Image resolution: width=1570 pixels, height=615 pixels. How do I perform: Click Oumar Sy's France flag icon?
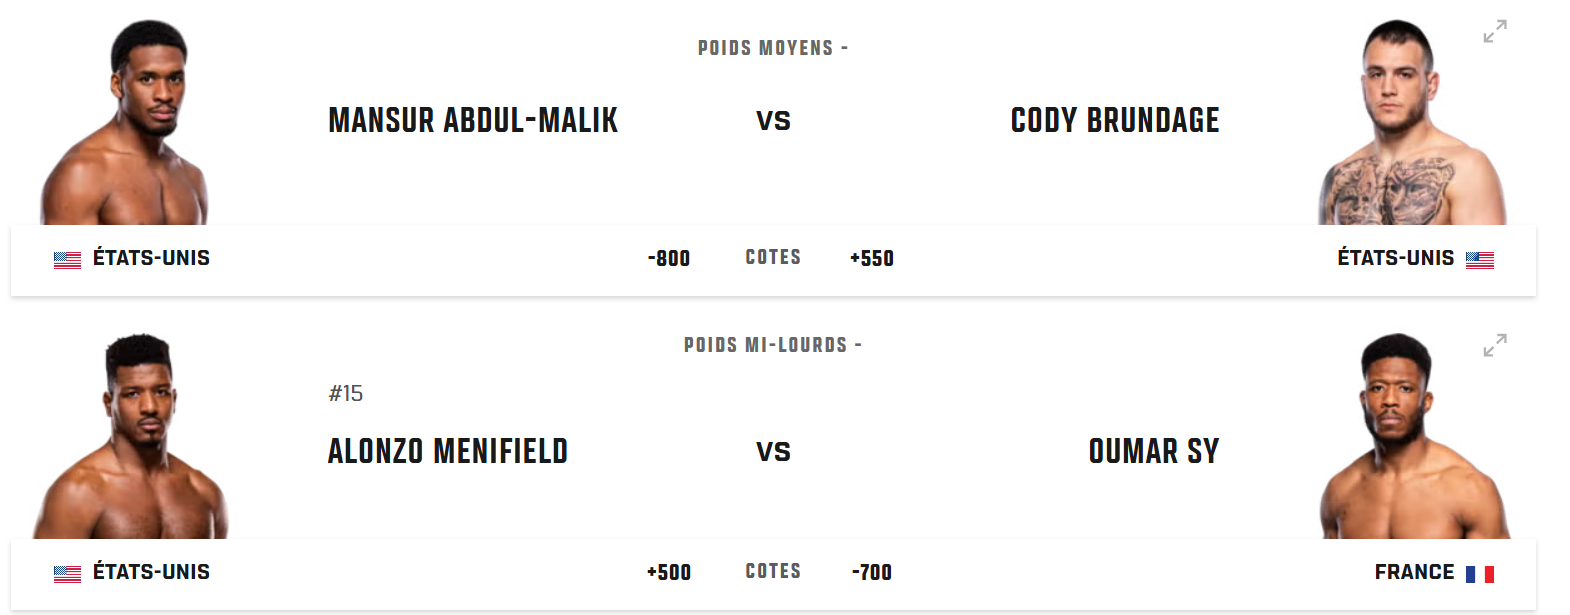[1480, 574]
